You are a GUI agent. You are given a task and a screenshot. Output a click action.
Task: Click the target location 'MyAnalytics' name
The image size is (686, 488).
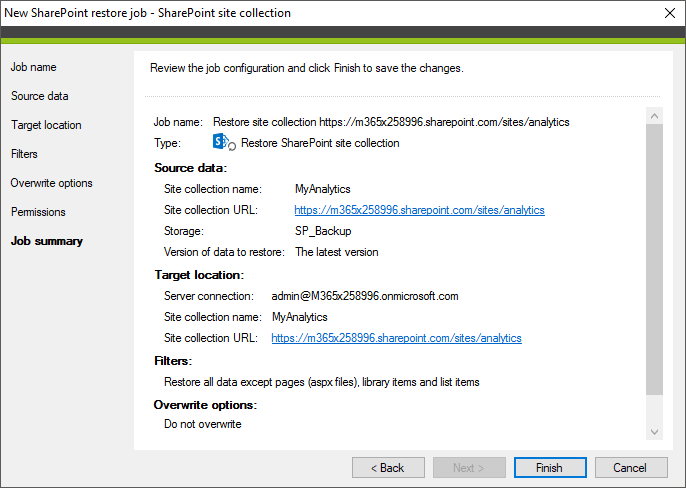point(300,317)
